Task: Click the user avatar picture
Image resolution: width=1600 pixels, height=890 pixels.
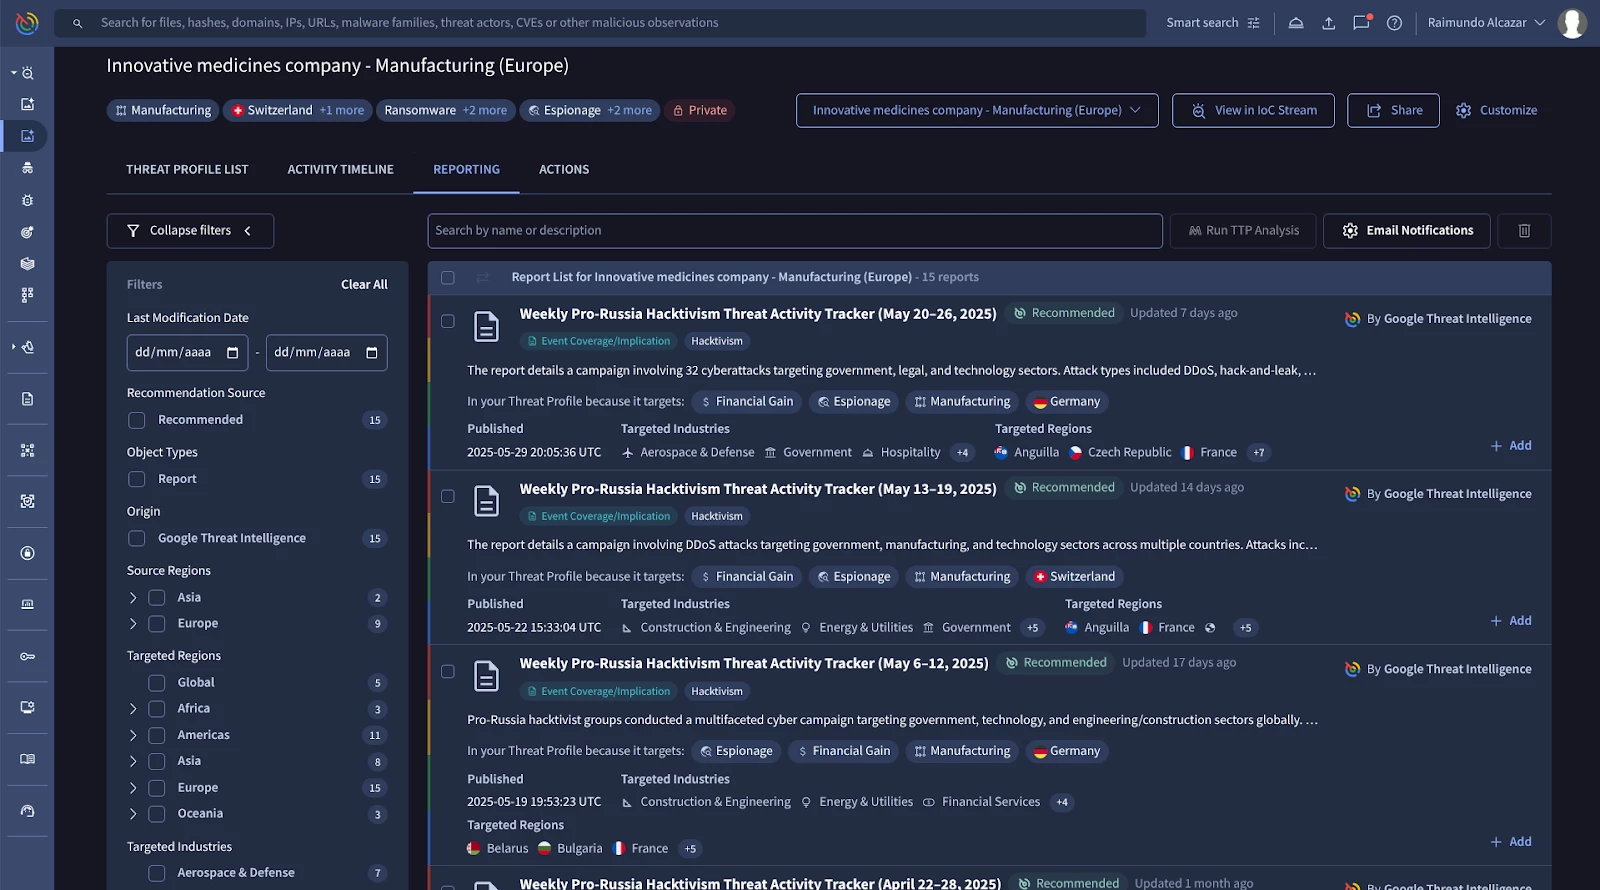Action: (1572, 22)
